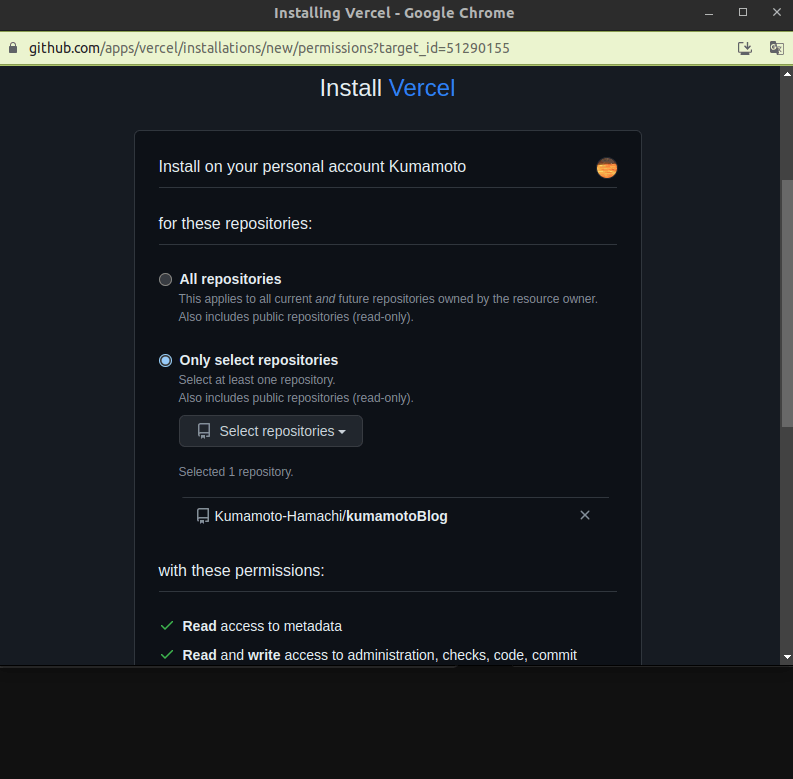Viewport: 793px width, 779px height.
Task: Click the green checkmark beside Read access to metadata
Action: [167, 626]
